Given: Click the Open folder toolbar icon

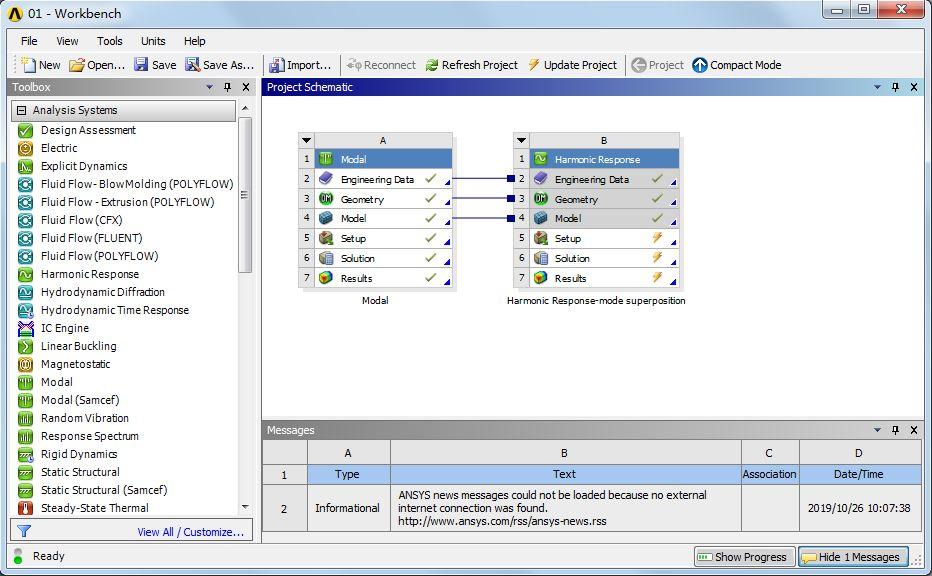Looking at the screenshot, I should (77, 65).
